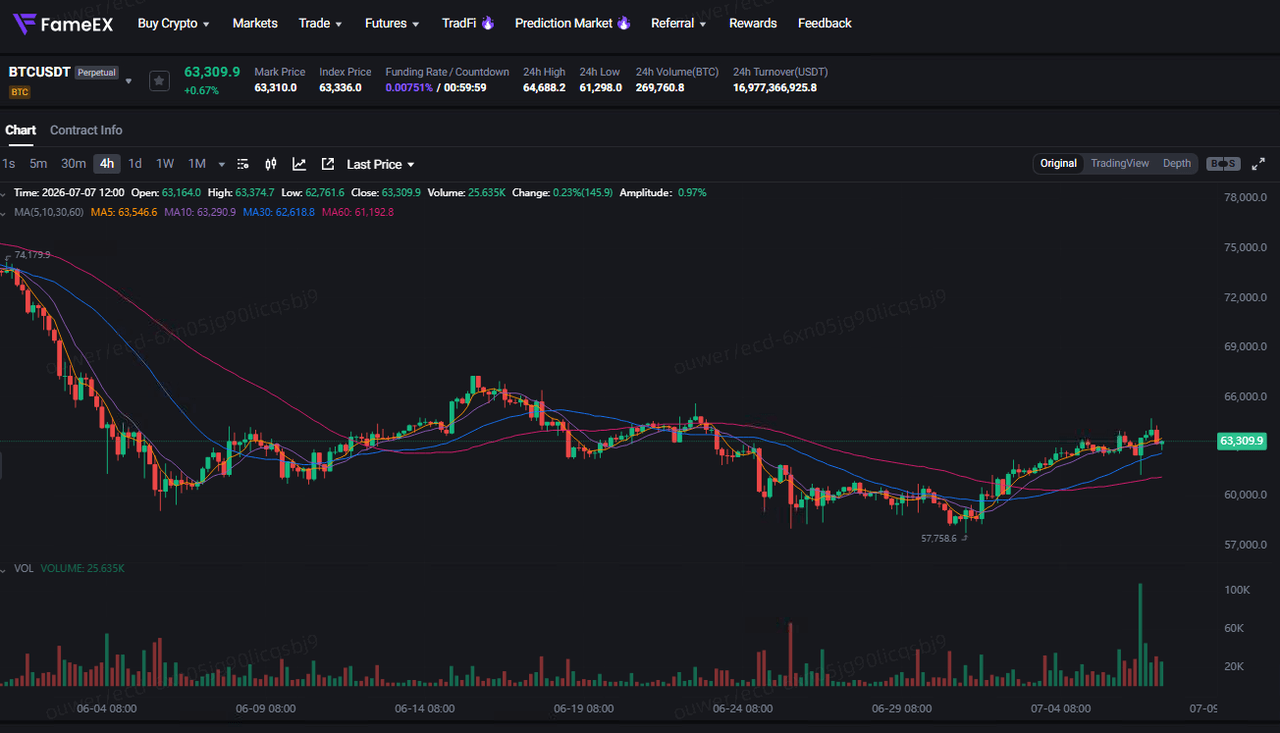Click the Mark Price value 63,310.0
Viewport: 1280px width, 733px height.
tap(275, 88)
